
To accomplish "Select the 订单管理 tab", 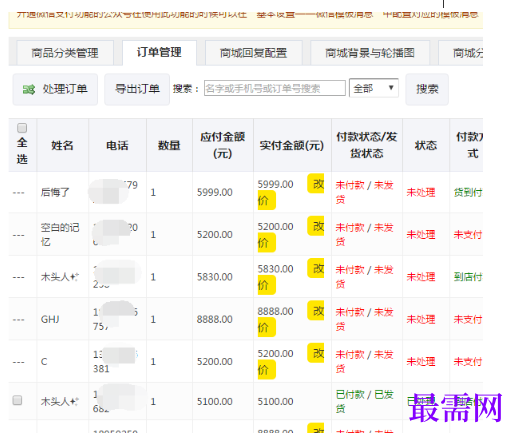I will click(x=159, y=52).
